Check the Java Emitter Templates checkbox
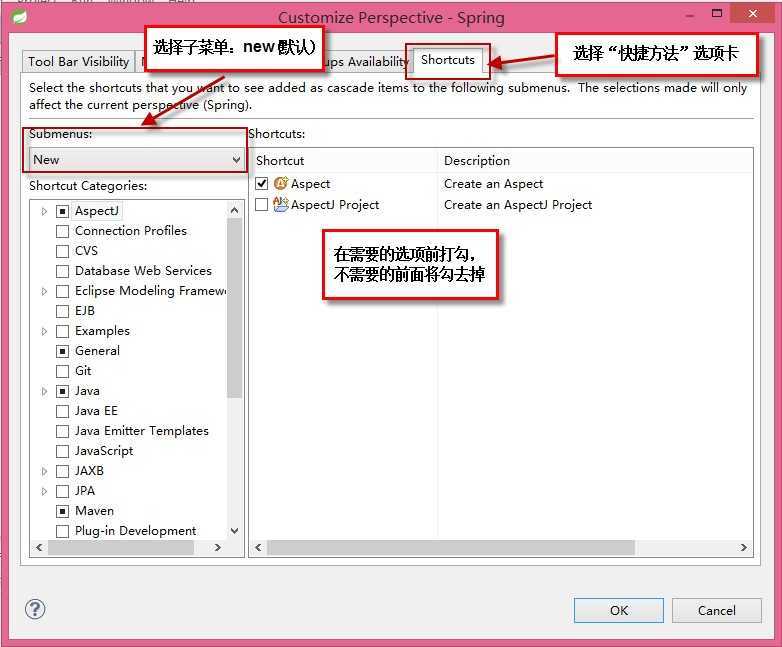 tap(62, 431)
